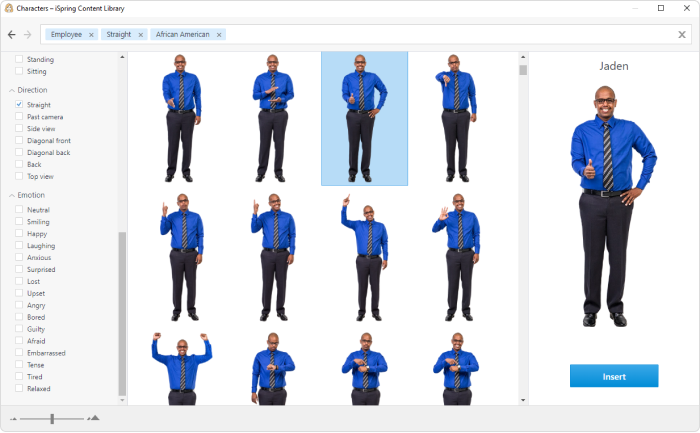Uncheck the Straight direction box
The height and width of the screenshot is (433, 700).
coord(19,104)
